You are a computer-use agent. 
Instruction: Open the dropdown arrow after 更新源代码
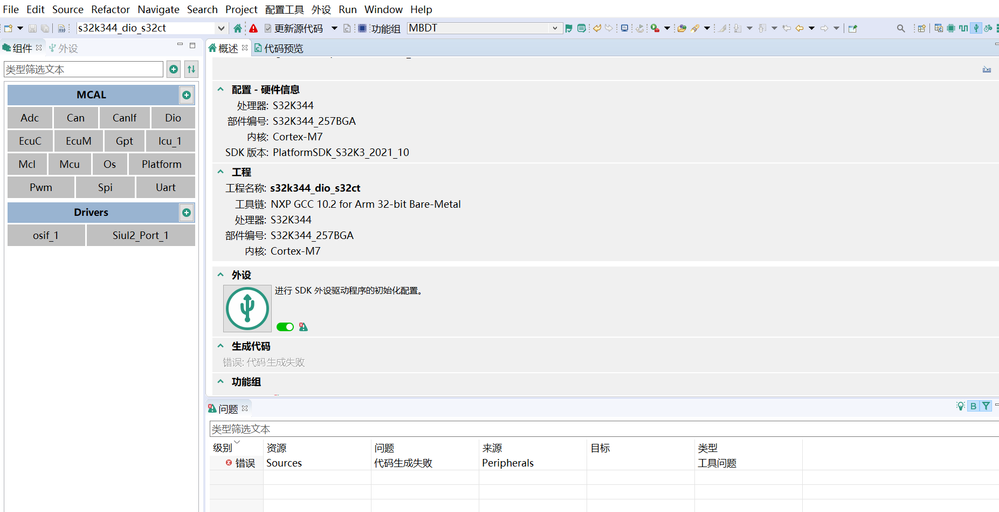pyautogui.click(x=334, y=28)
